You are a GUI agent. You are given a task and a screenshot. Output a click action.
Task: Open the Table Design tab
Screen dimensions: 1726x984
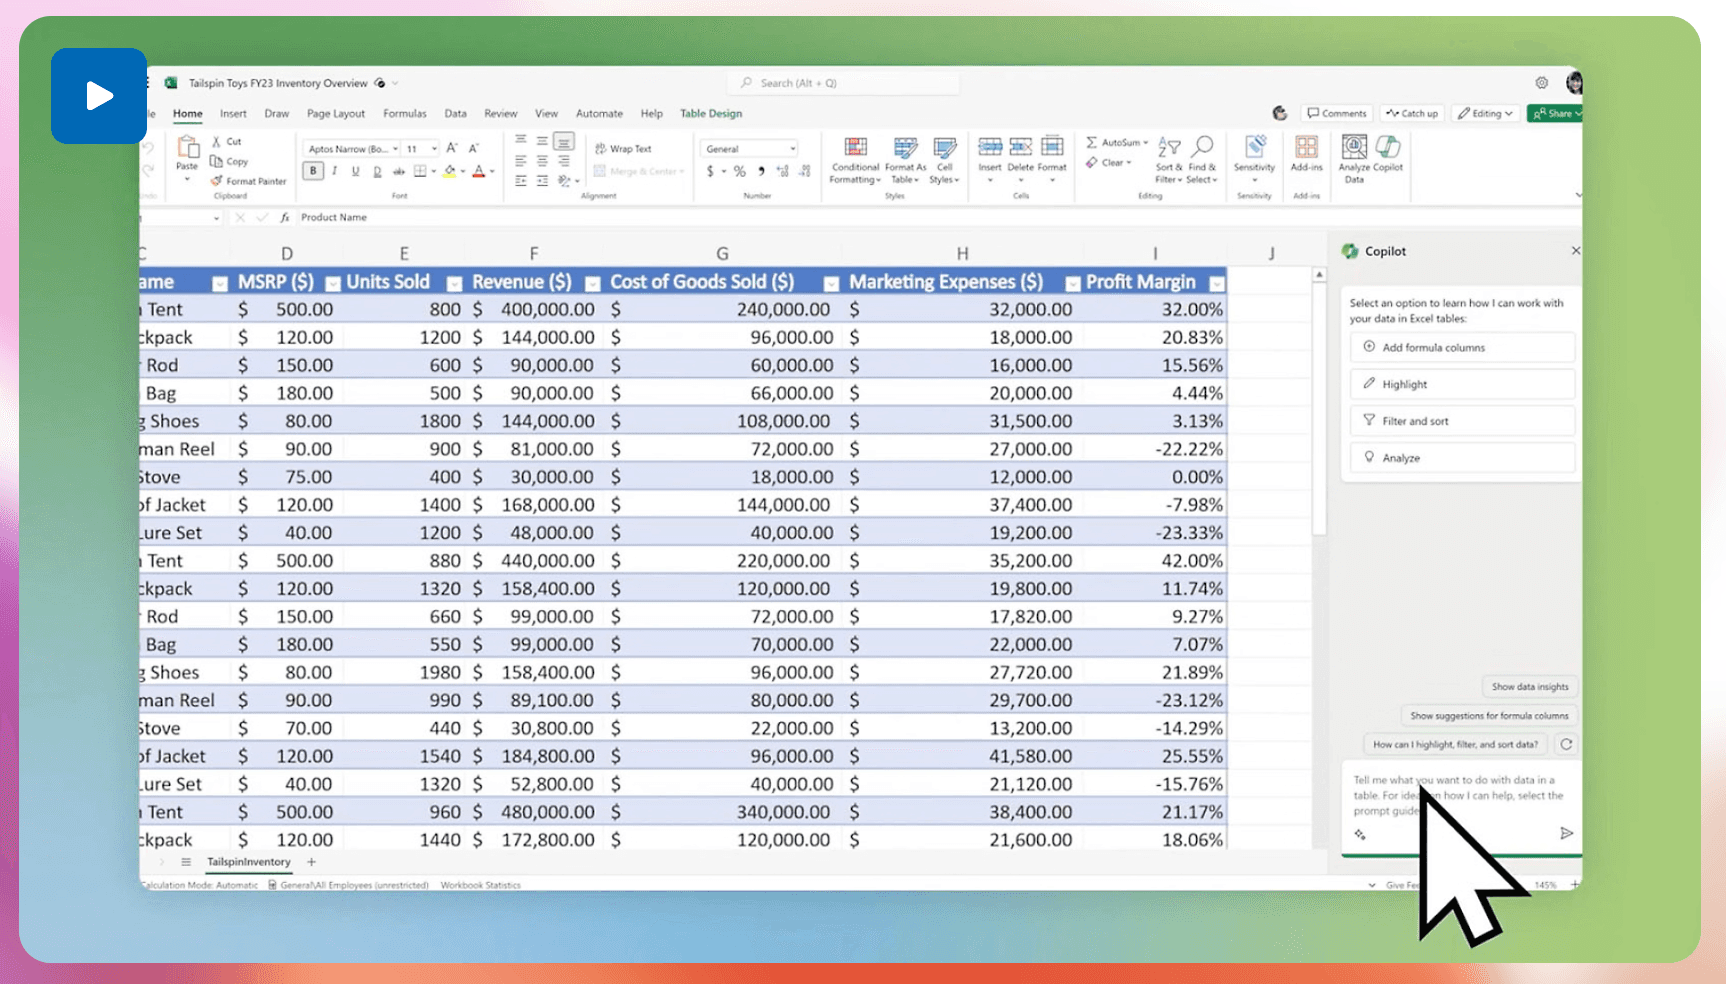tap(711, 114)
